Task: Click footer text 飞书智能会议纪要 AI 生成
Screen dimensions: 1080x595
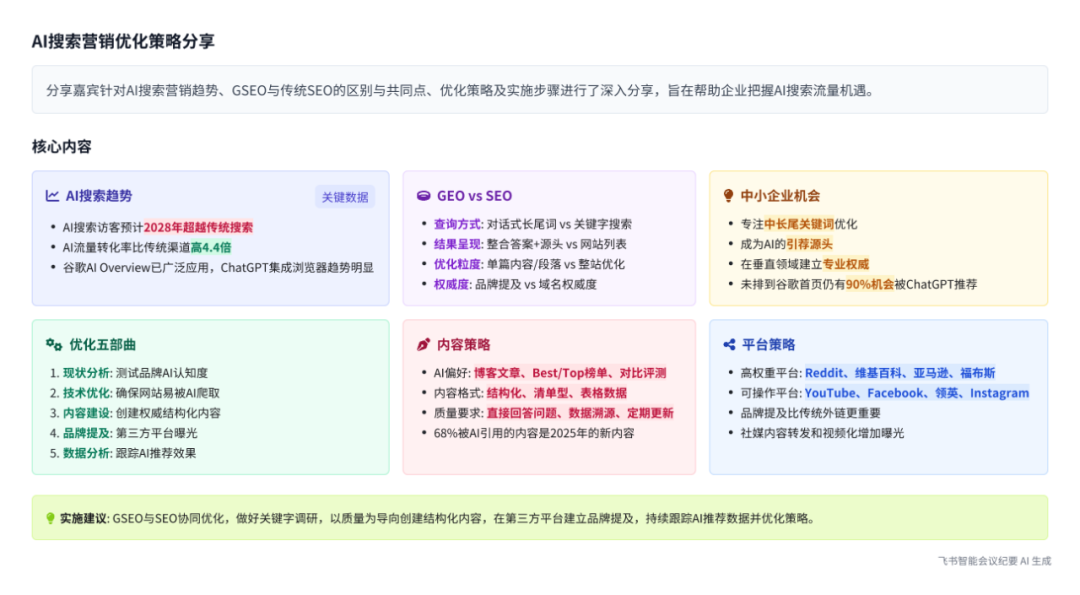Action: [x=994, y=561]
